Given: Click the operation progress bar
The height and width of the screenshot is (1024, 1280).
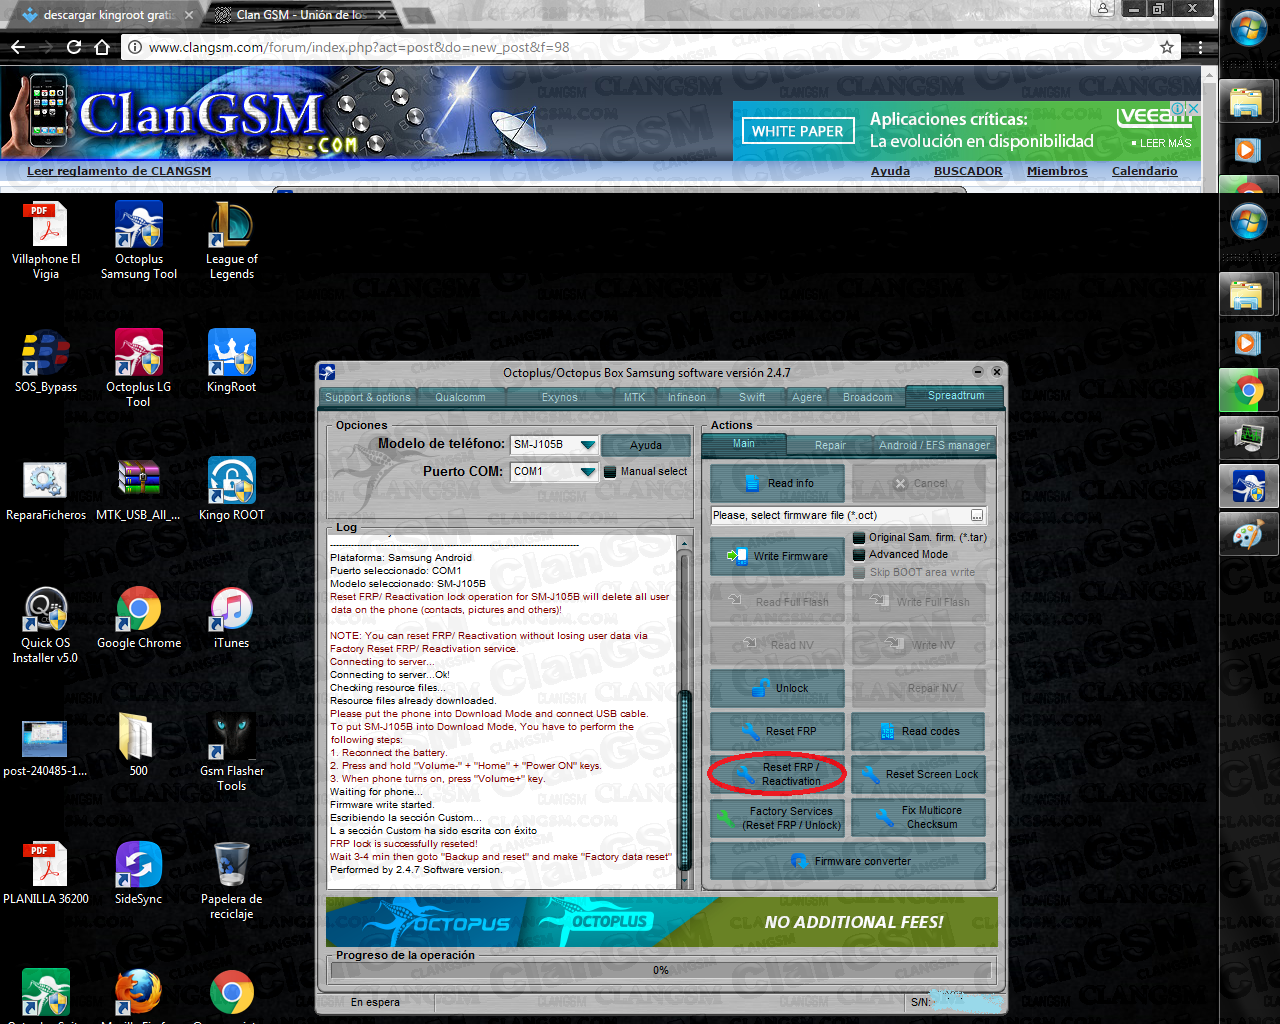Looking at the screenshot, I should [661, 970].
